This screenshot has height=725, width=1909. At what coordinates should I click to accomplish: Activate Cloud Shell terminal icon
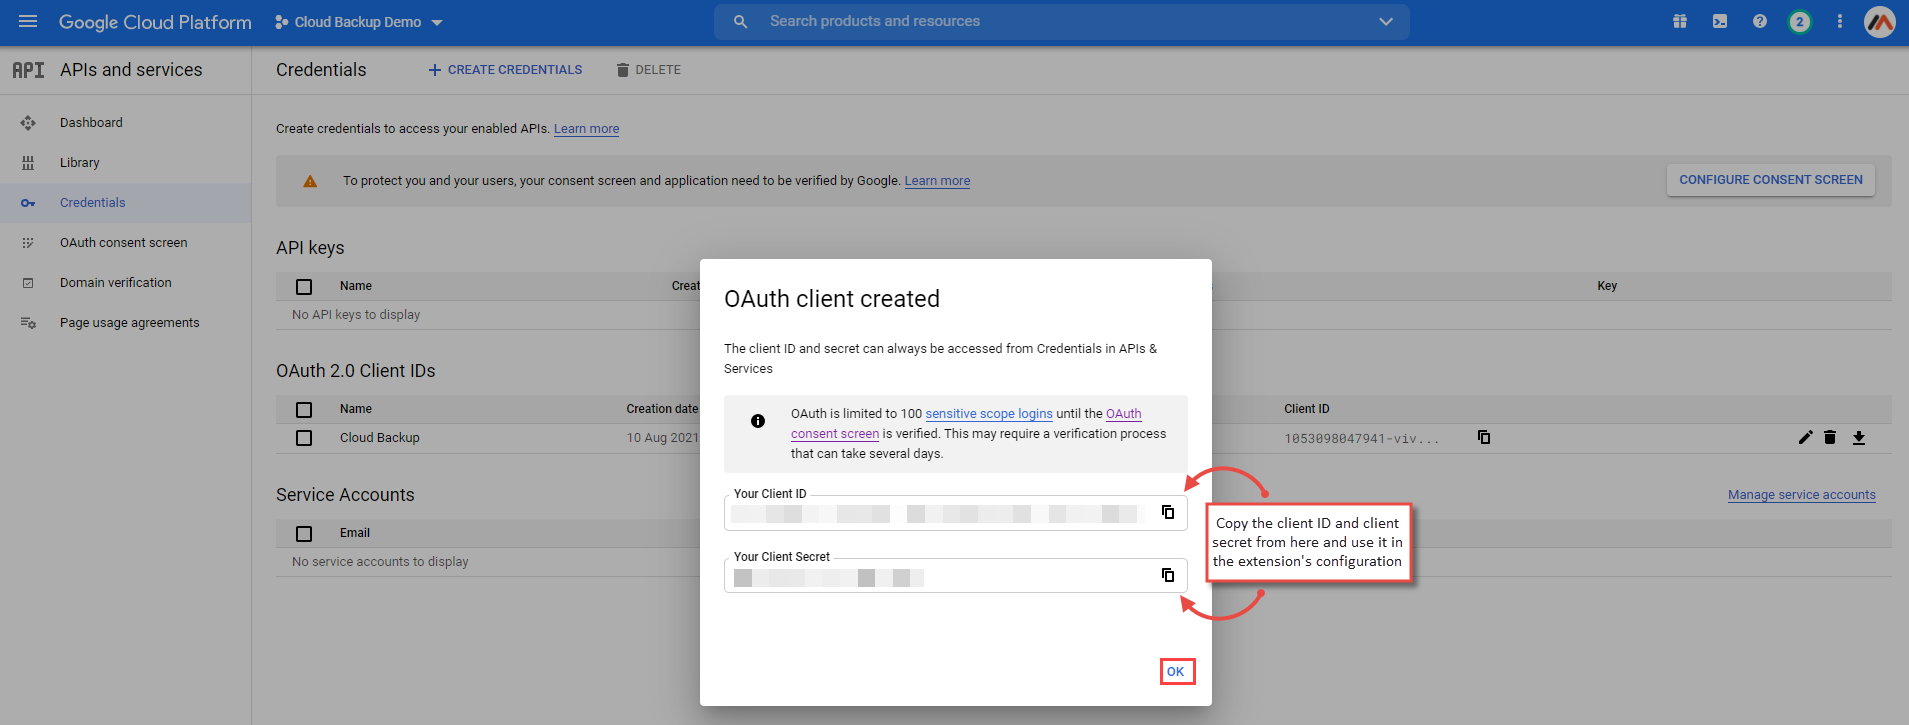coord(1720,21)
